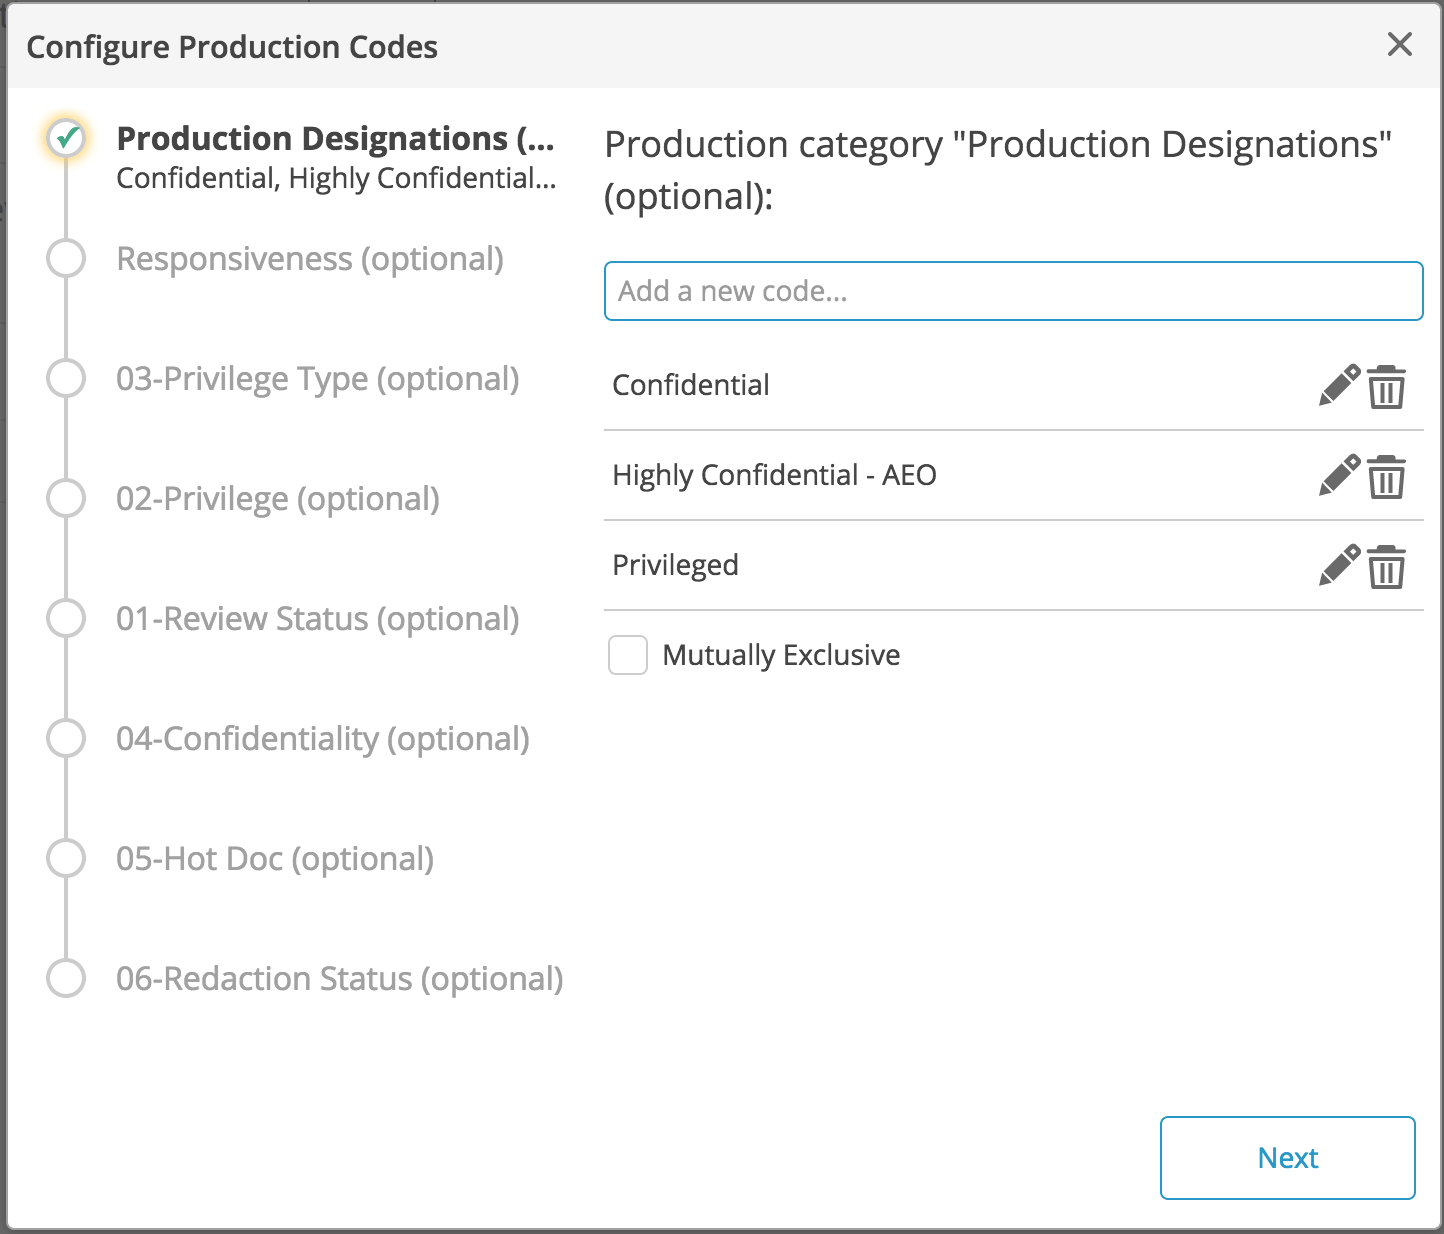The width and height of the screenshot is (1444, 1234).
Task: Open the 04-Confidentiality step
Action: tap(323, 739)
